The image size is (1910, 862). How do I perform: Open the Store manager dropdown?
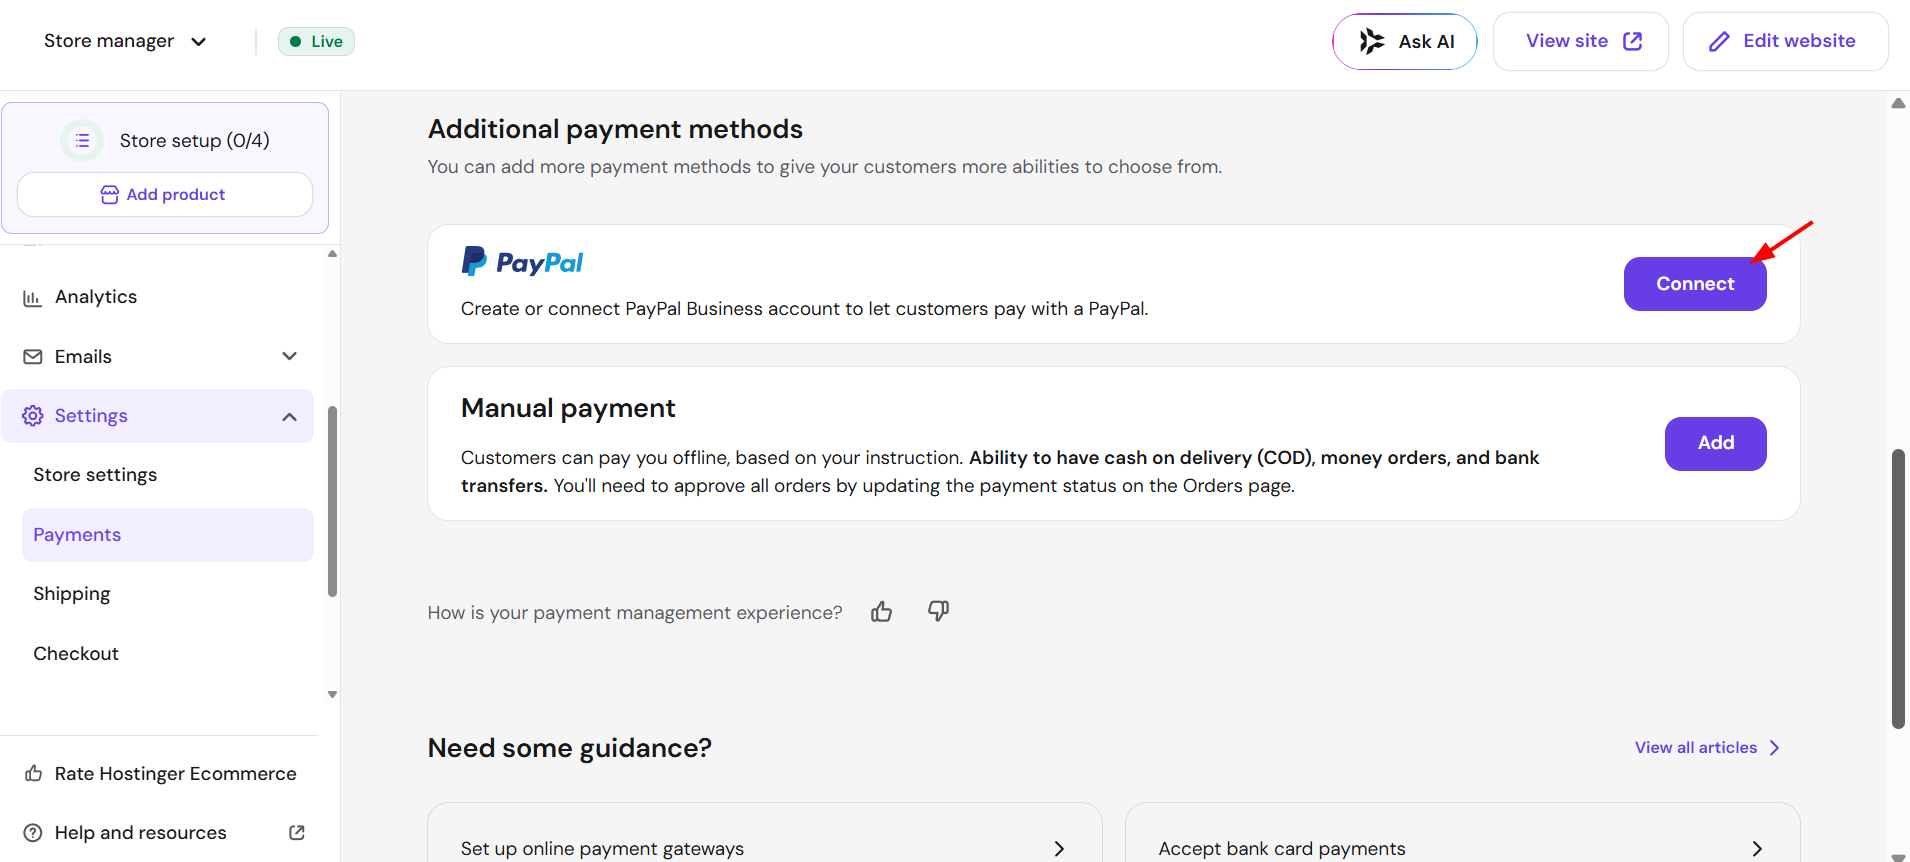[125, 41]
